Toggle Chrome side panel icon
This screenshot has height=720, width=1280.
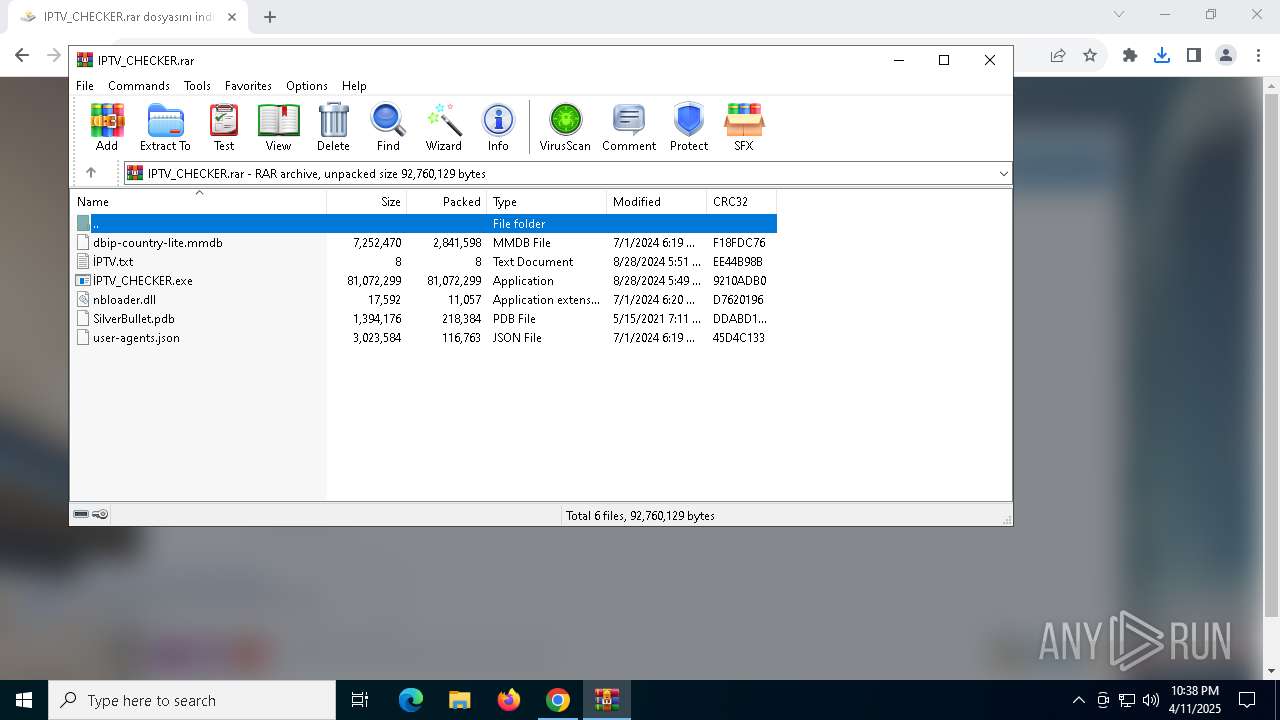tap(1194, 55)
